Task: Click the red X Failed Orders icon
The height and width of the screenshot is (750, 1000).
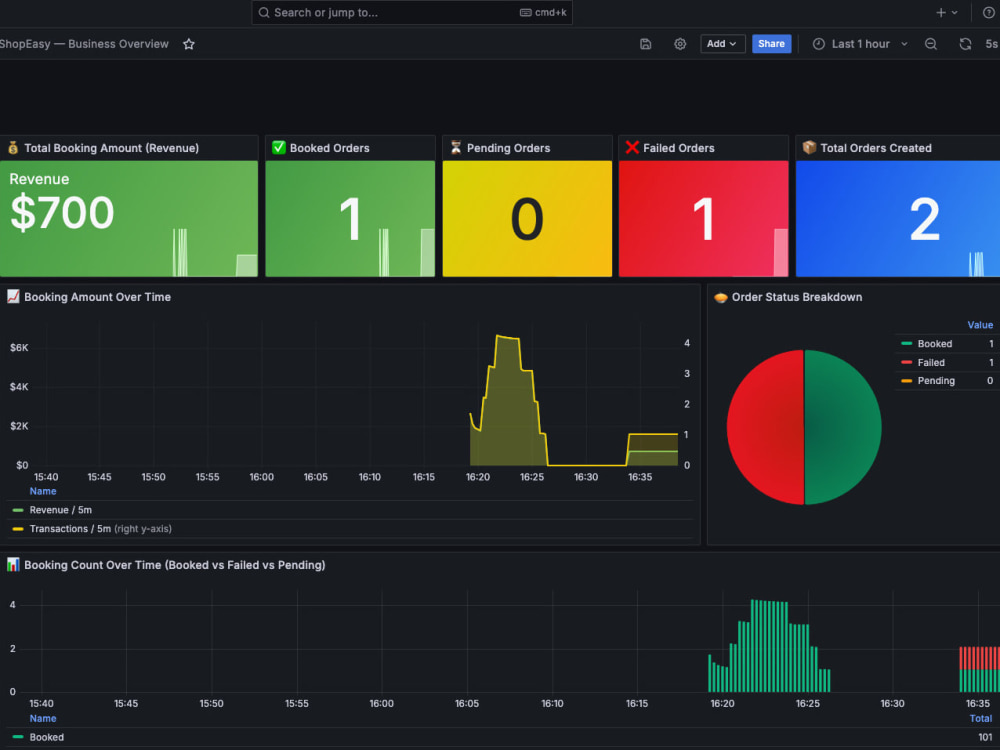Action: pyautogui.click(x=632, y=147)
